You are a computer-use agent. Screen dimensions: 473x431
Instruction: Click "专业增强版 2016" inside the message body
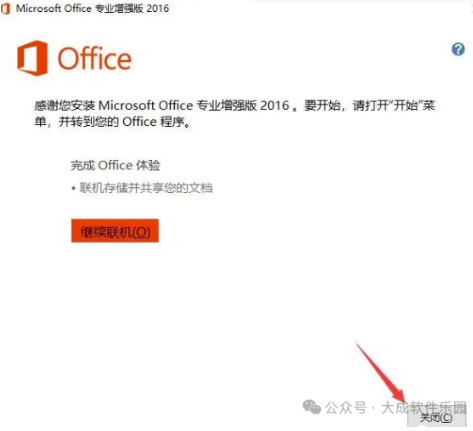coord(243,106)
